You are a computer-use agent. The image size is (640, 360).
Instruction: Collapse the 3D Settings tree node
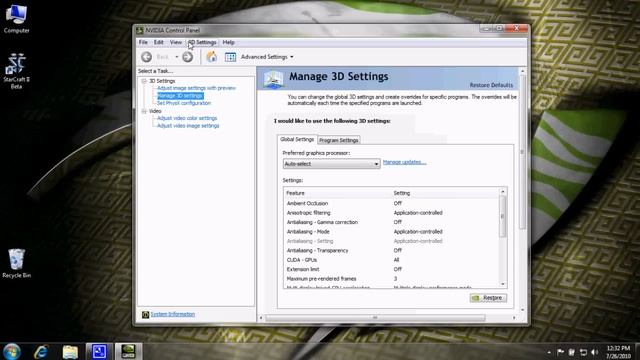tap(144, 81)
